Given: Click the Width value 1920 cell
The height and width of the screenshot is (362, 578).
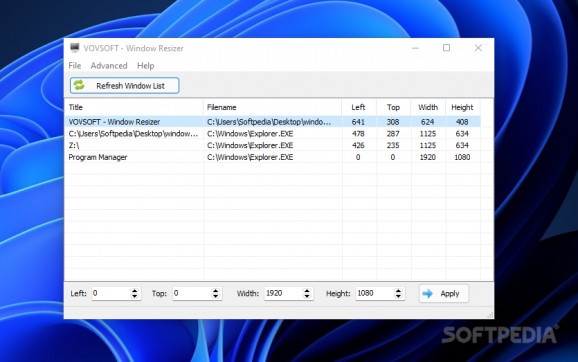Looking at the screenshot, I should [x=428, y=157].
